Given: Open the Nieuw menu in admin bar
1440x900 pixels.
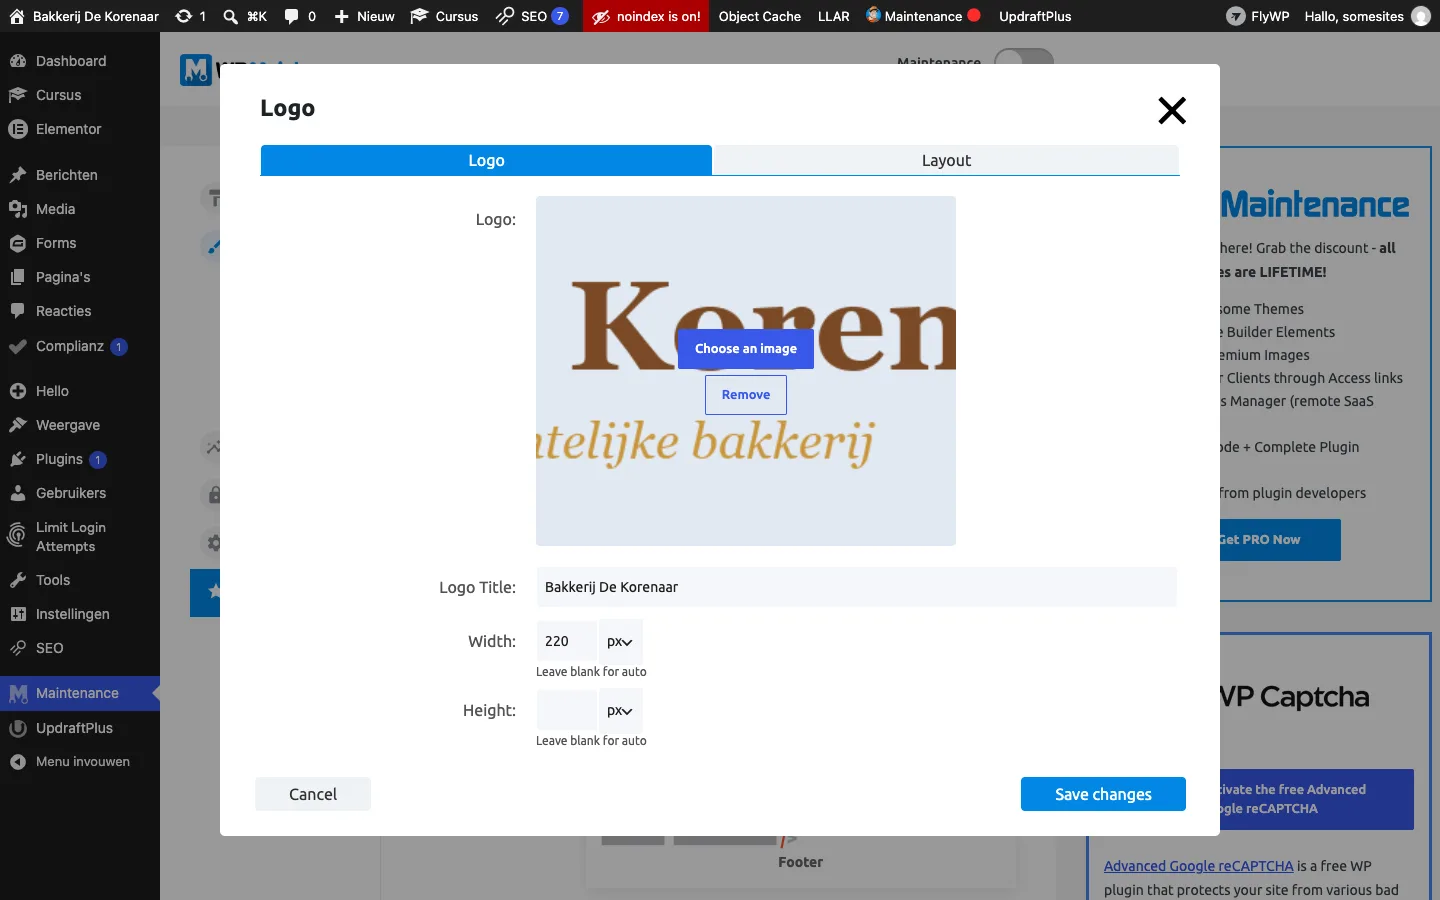Looking at the screenshot, I should (364, 16).
